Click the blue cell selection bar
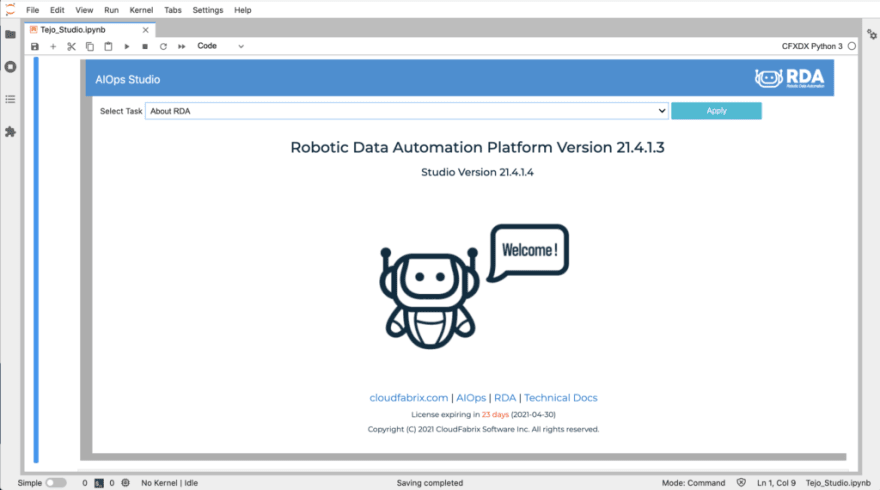The height and width of the screenshot is (490, 880). [x=36, y=260]
